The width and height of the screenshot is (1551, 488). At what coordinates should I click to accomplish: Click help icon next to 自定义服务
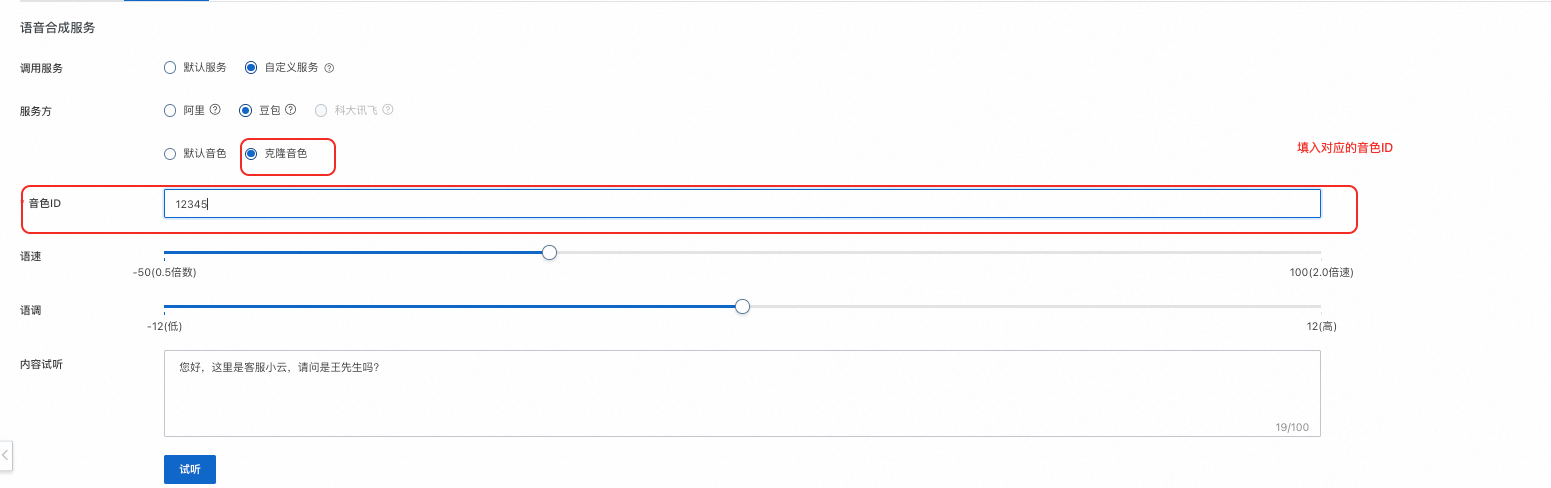click(x=329, y=68)
